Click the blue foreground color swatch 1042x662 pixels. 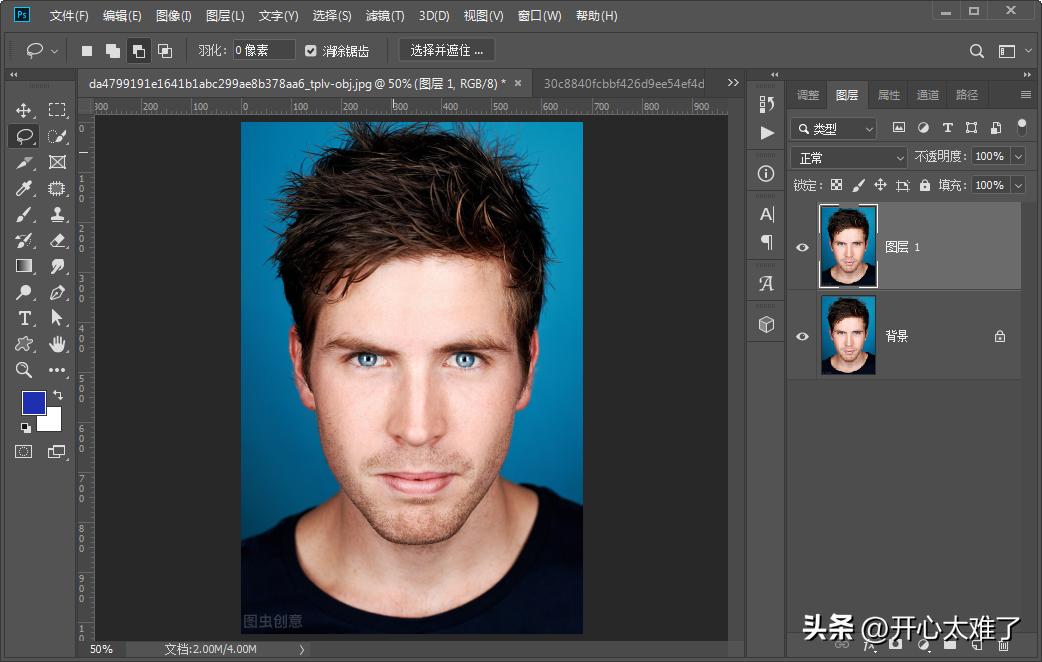[33, 402]
